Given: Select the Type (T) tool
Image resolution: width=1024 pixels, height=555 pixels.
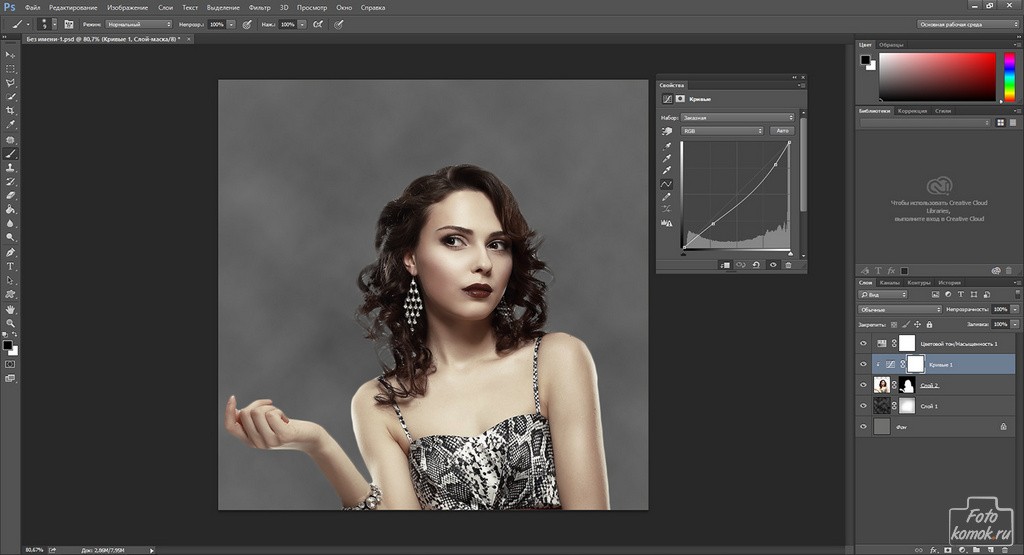Looking at the screenshot, I should [x=11, y=267].
